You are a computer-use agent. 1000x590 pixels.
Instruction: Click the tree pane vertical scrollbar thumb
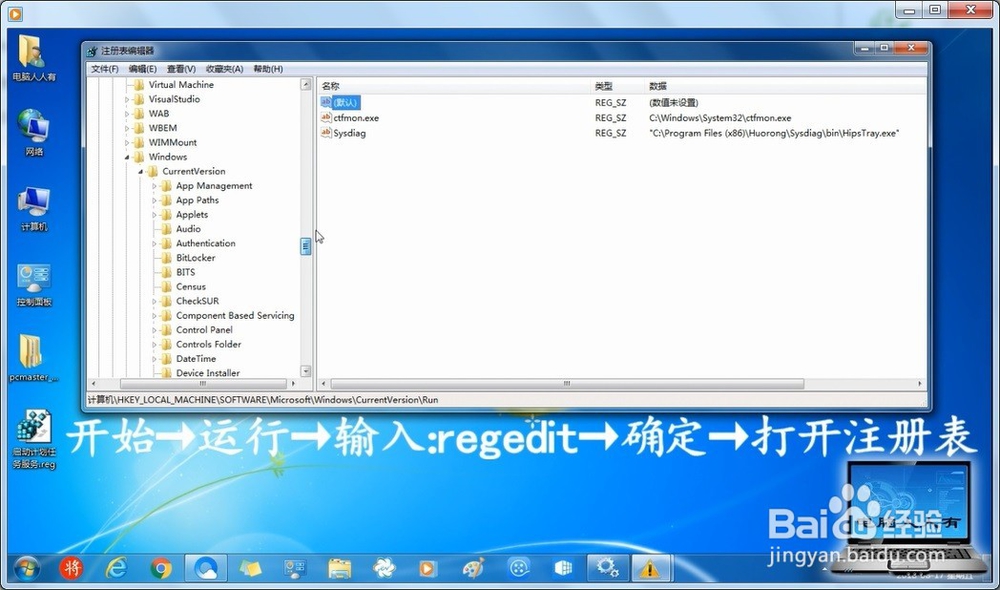(305, 246)
